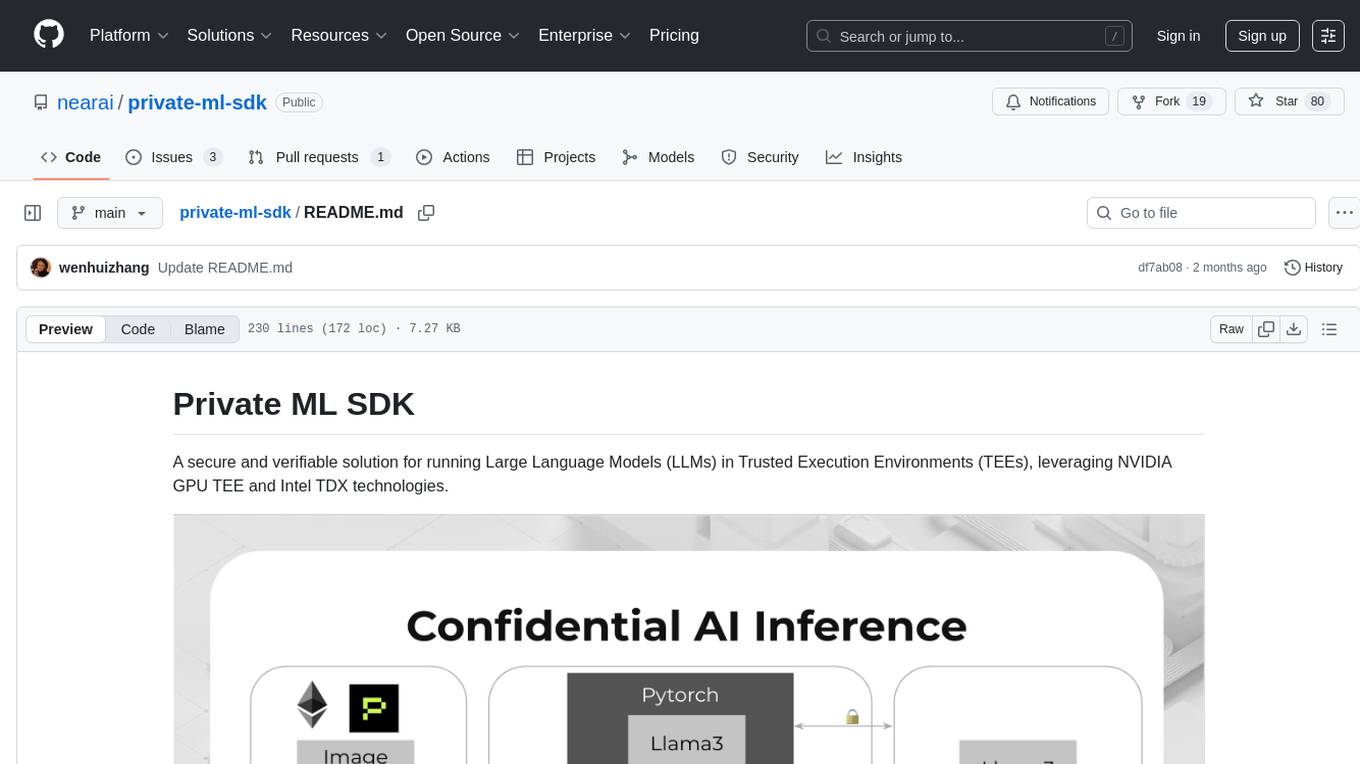This screenshot has height=764, width=1360.
Task: Switch to Preview view
Action: point(66,329)
